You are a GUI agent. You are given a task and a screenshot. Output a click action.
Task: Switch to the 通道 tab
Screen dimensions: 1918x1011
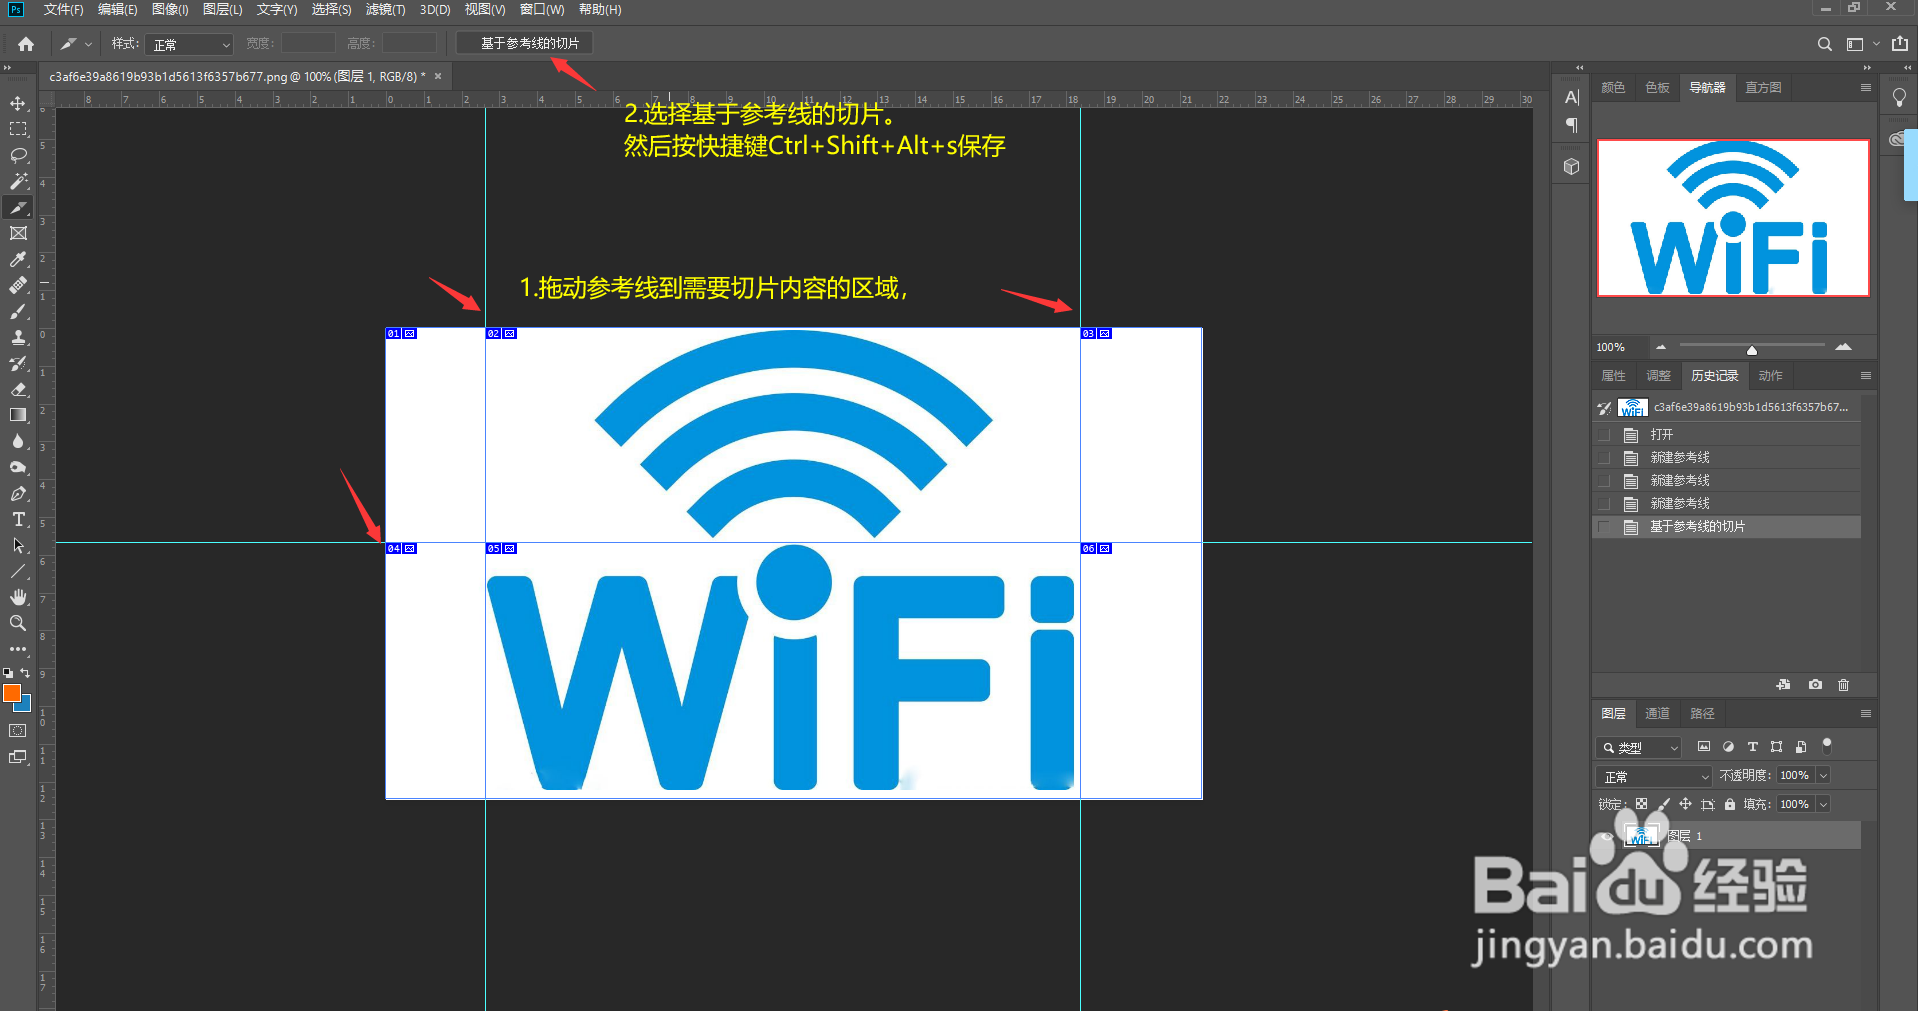(1657, 713)
